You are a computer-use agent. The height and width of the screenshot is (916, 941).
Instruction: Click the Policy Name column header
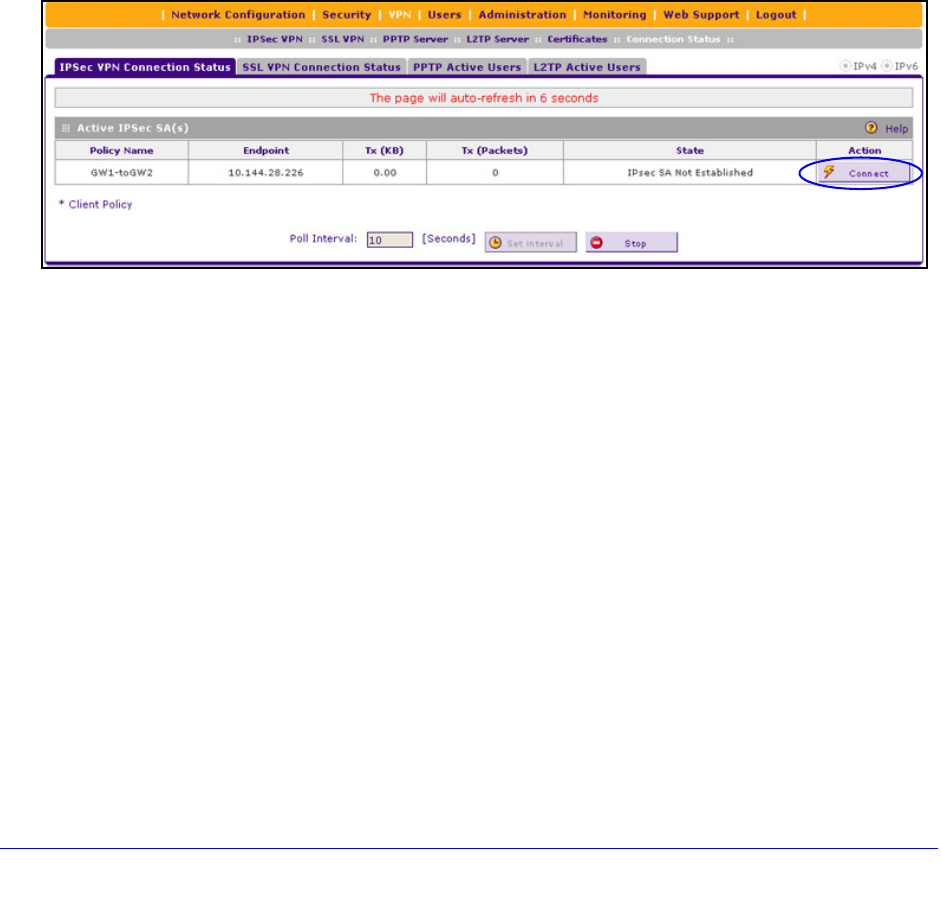(121, 150)
